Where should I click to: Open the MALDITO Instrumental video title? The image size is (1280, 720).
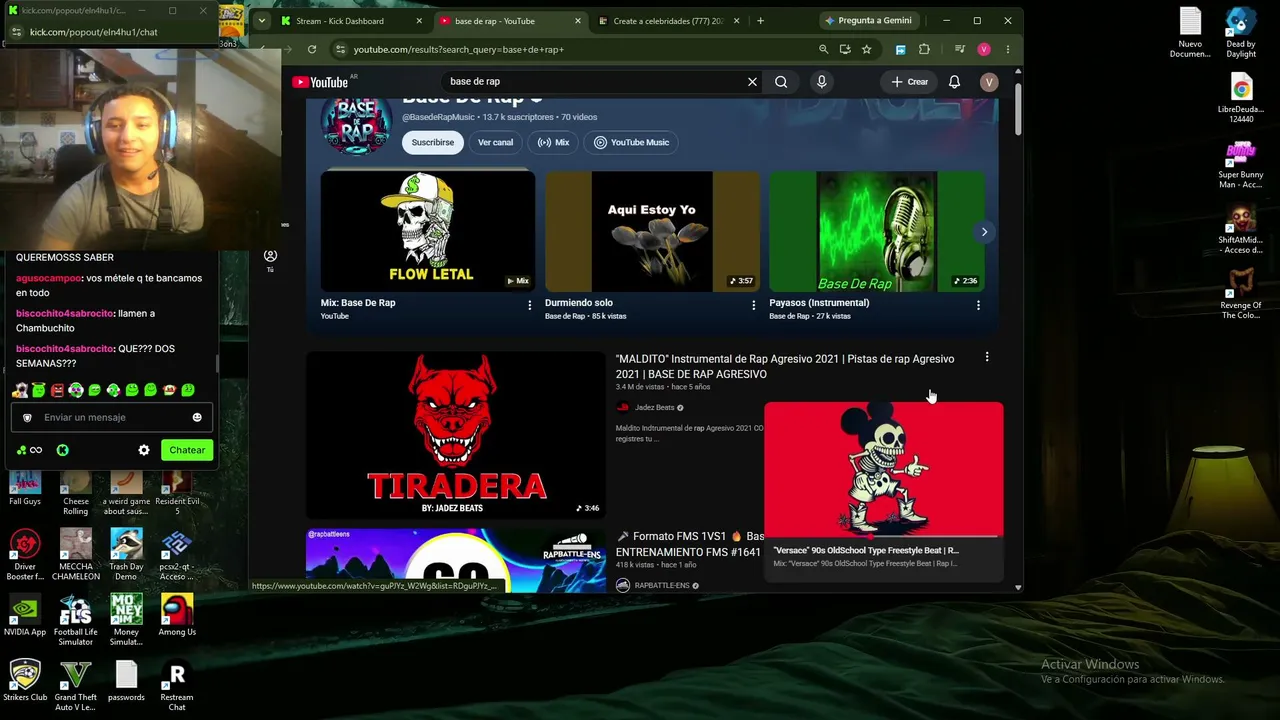pyautogui.click(x=785, y=366)
